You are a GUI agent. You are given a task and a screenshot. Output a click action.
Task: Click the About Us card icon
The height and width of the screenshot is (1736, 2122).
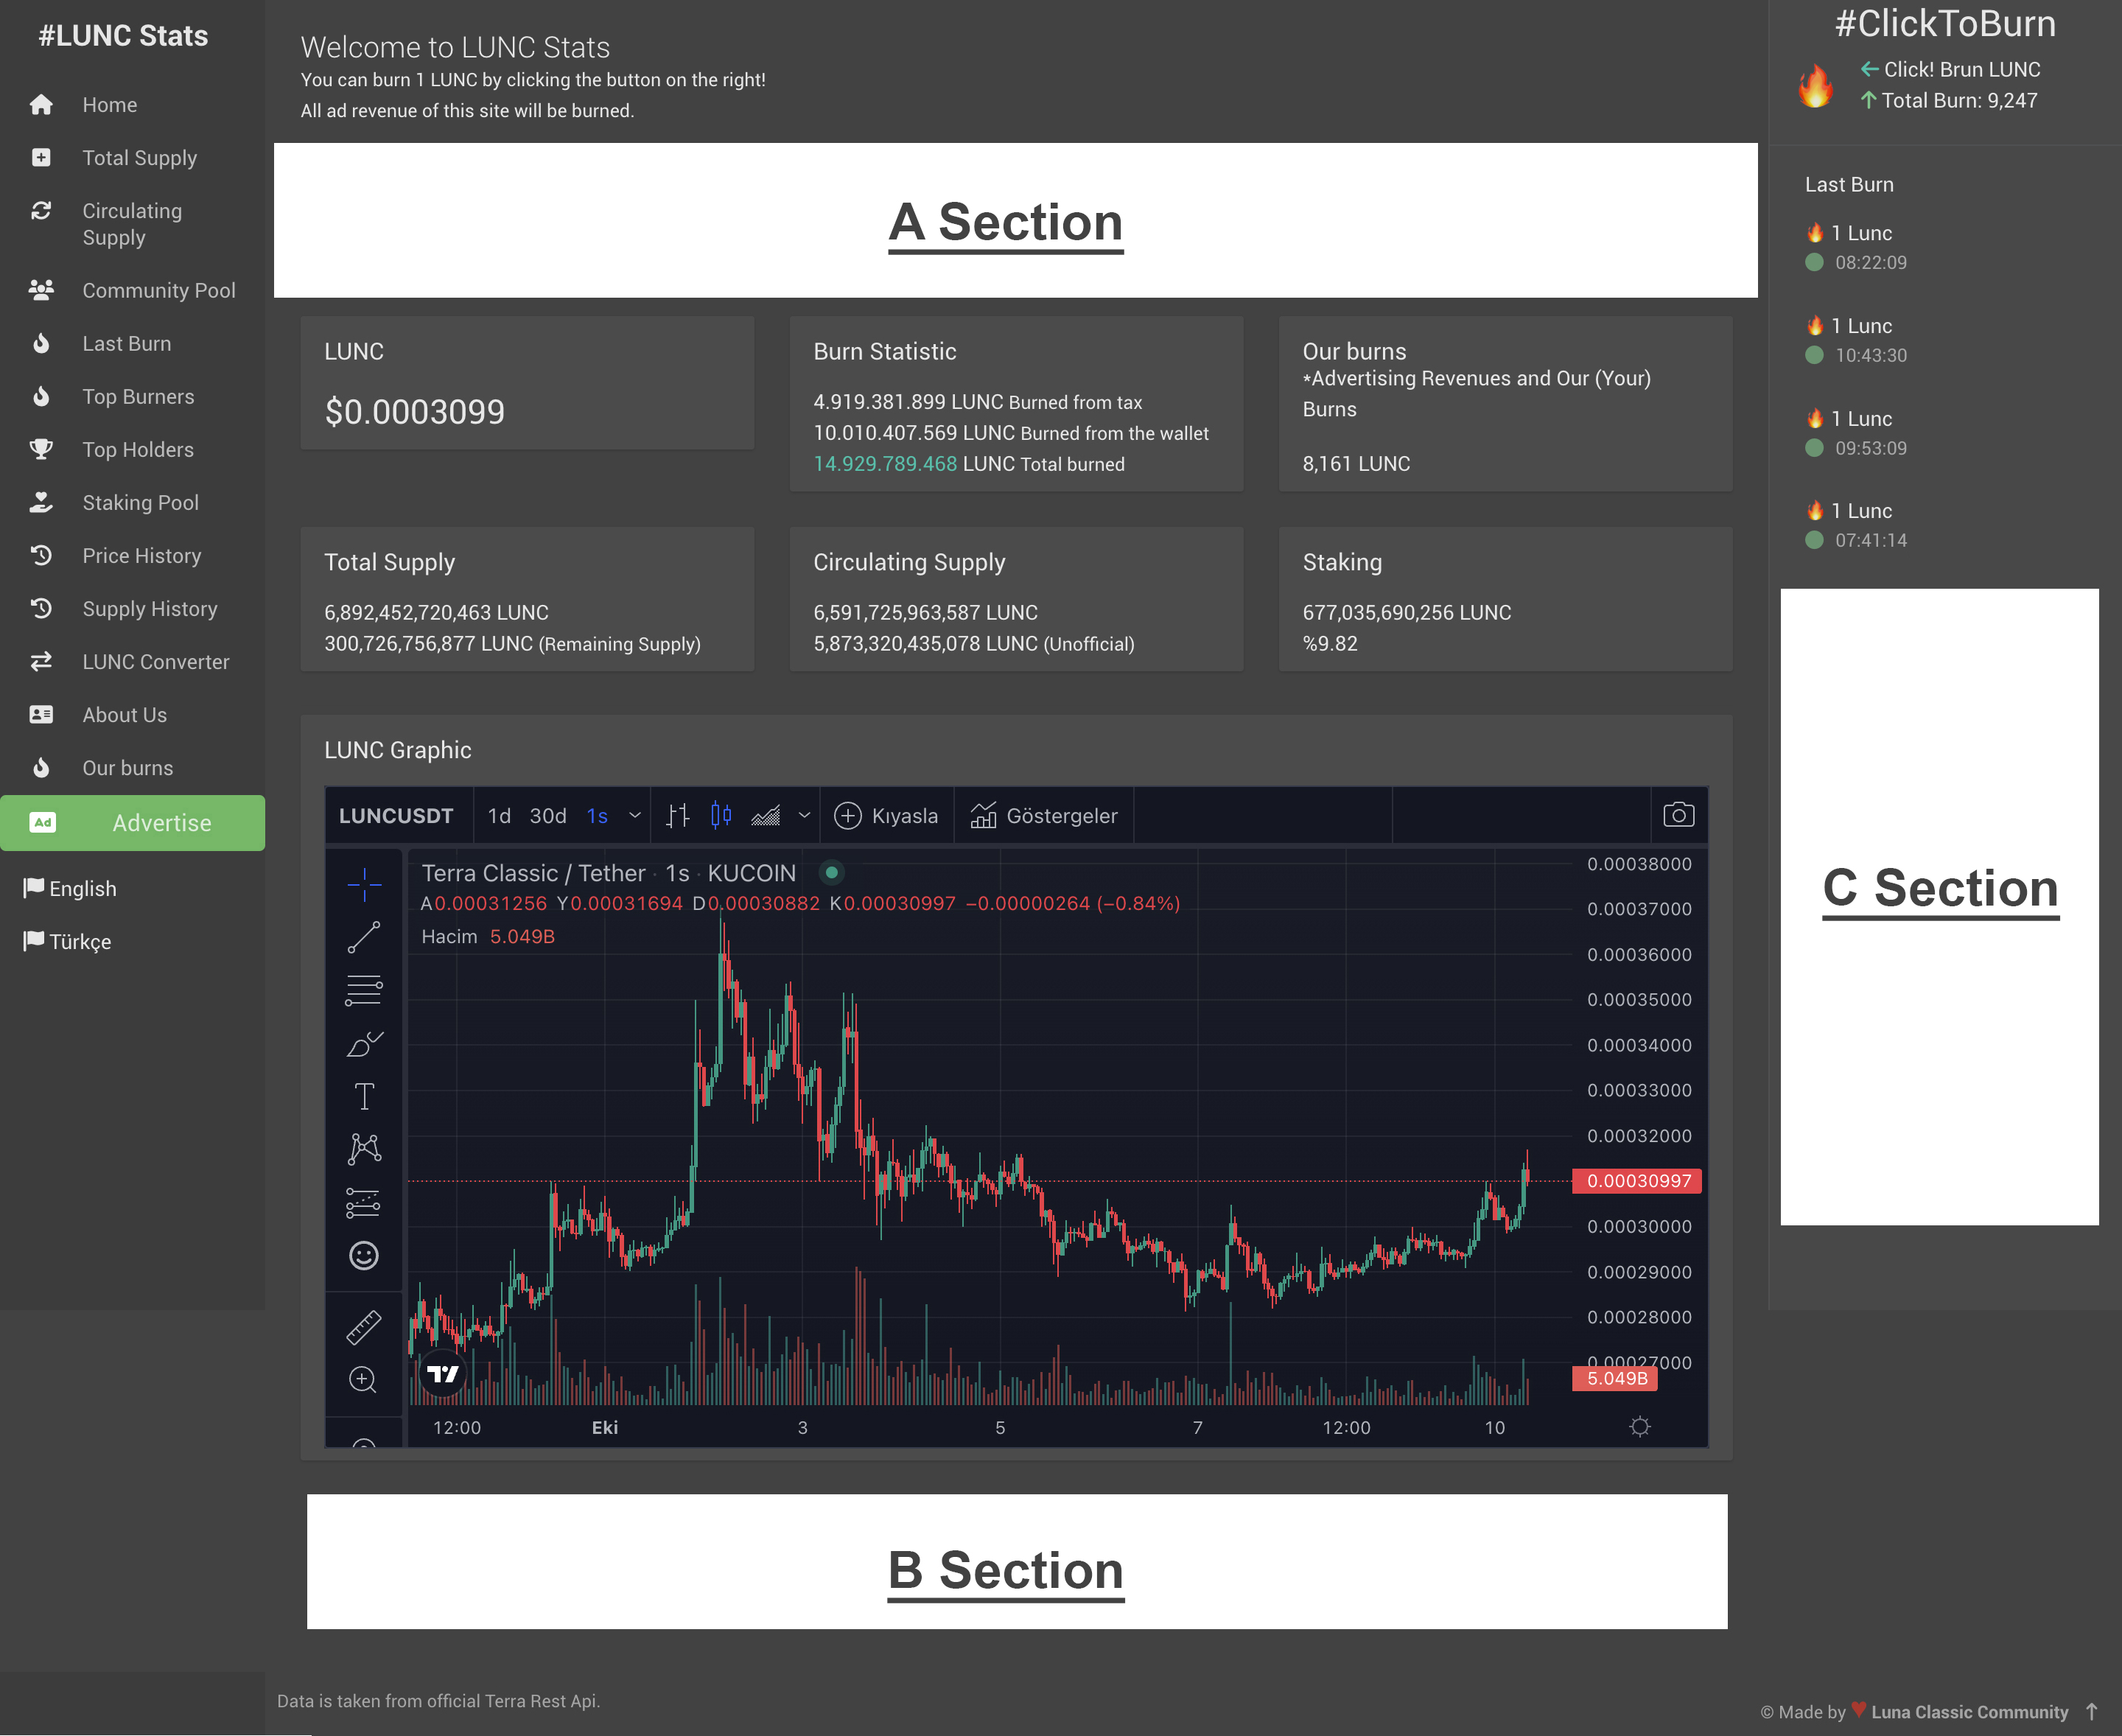pyautogui.click(x=41, y=714)
